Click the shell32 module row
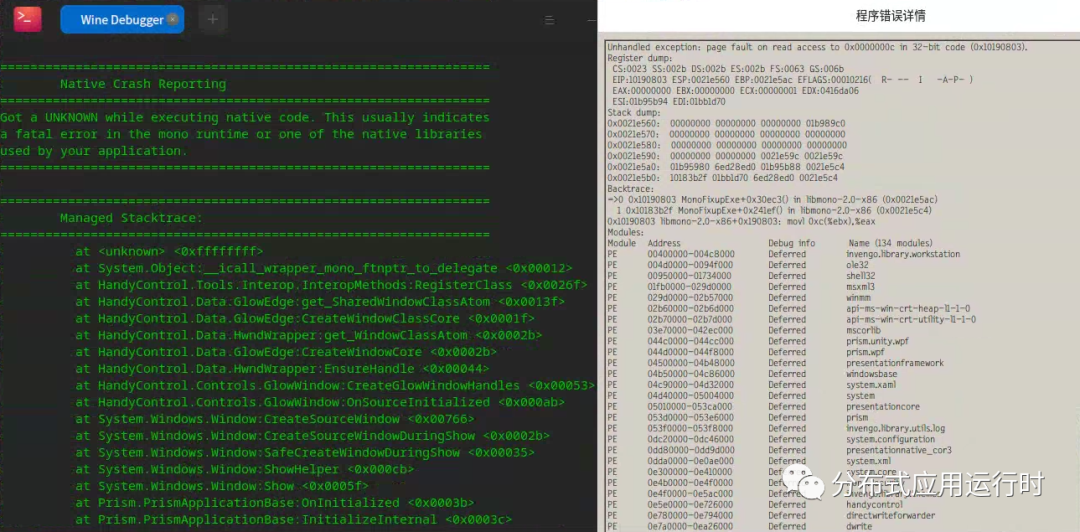 click(740, 276)
